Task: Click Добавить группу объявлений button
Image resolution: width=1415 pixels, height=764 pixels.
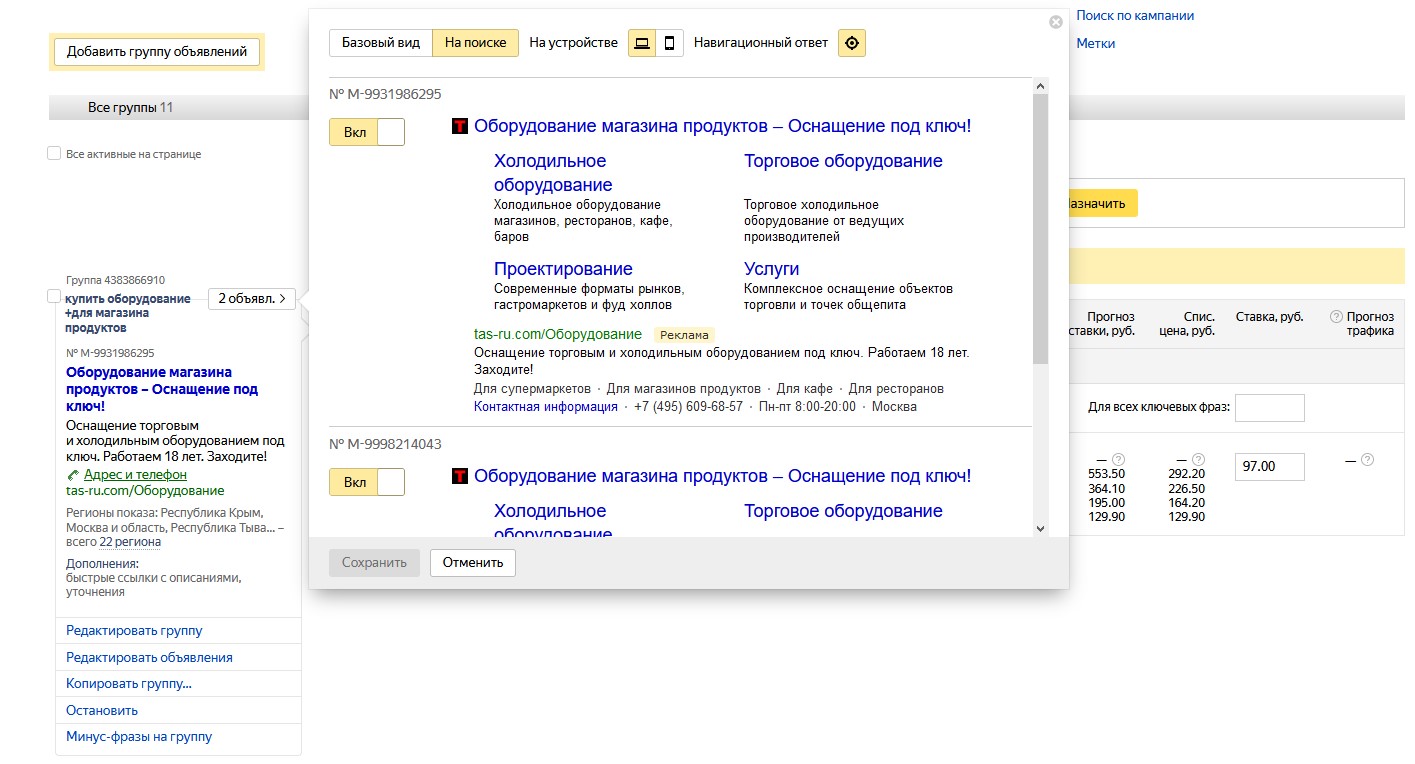Action: click(157, 52)
